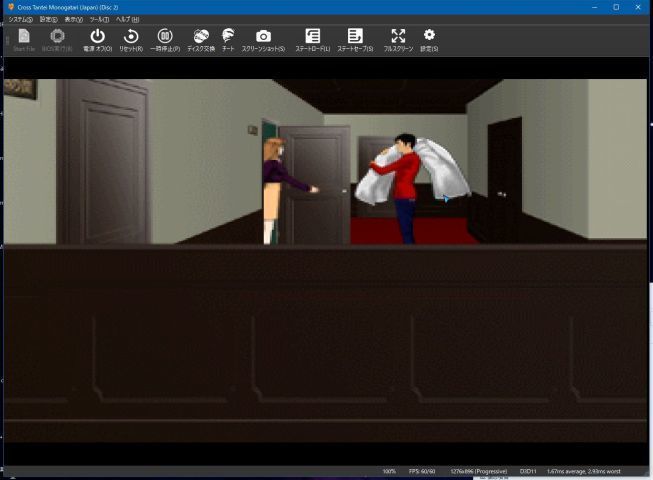Close the emulator window
The image size is (653, 480).
638,7
